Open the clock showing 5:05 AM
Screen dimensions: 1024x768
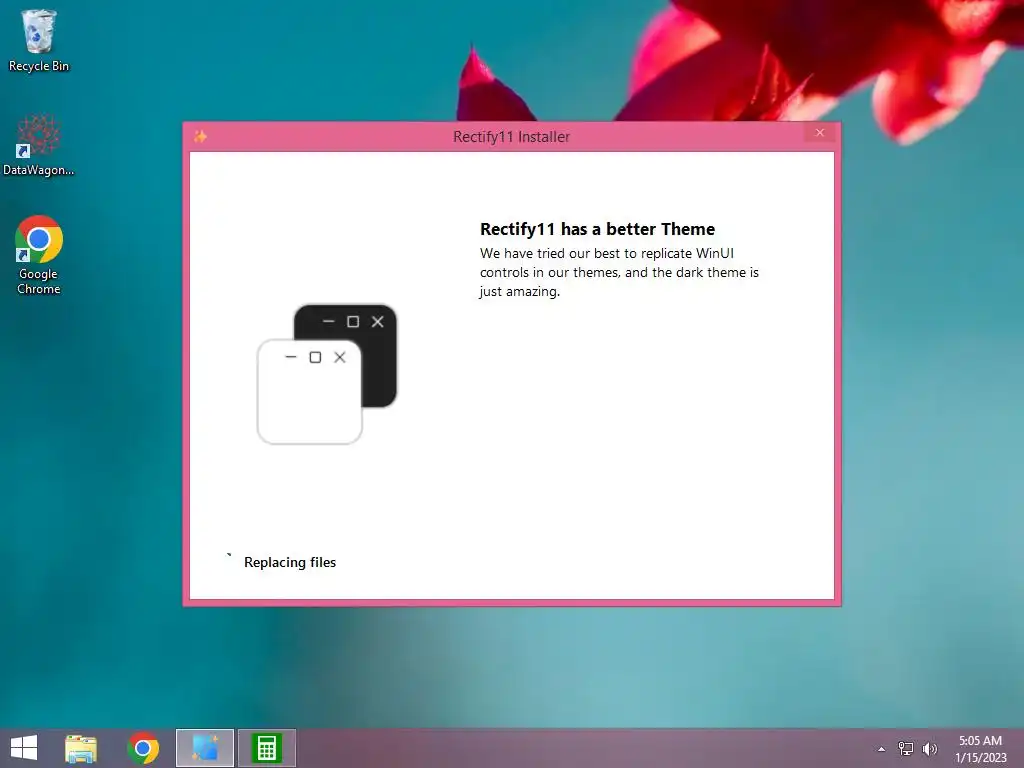coord(980,749)
